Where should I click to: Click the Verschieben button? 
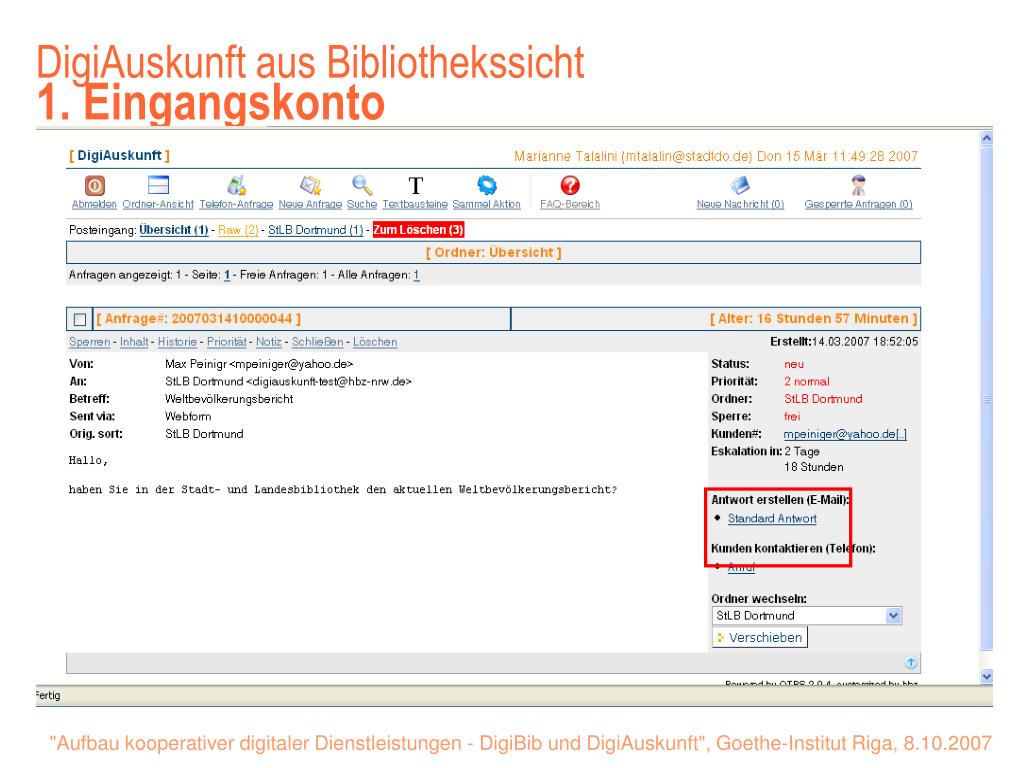(760, 637)
